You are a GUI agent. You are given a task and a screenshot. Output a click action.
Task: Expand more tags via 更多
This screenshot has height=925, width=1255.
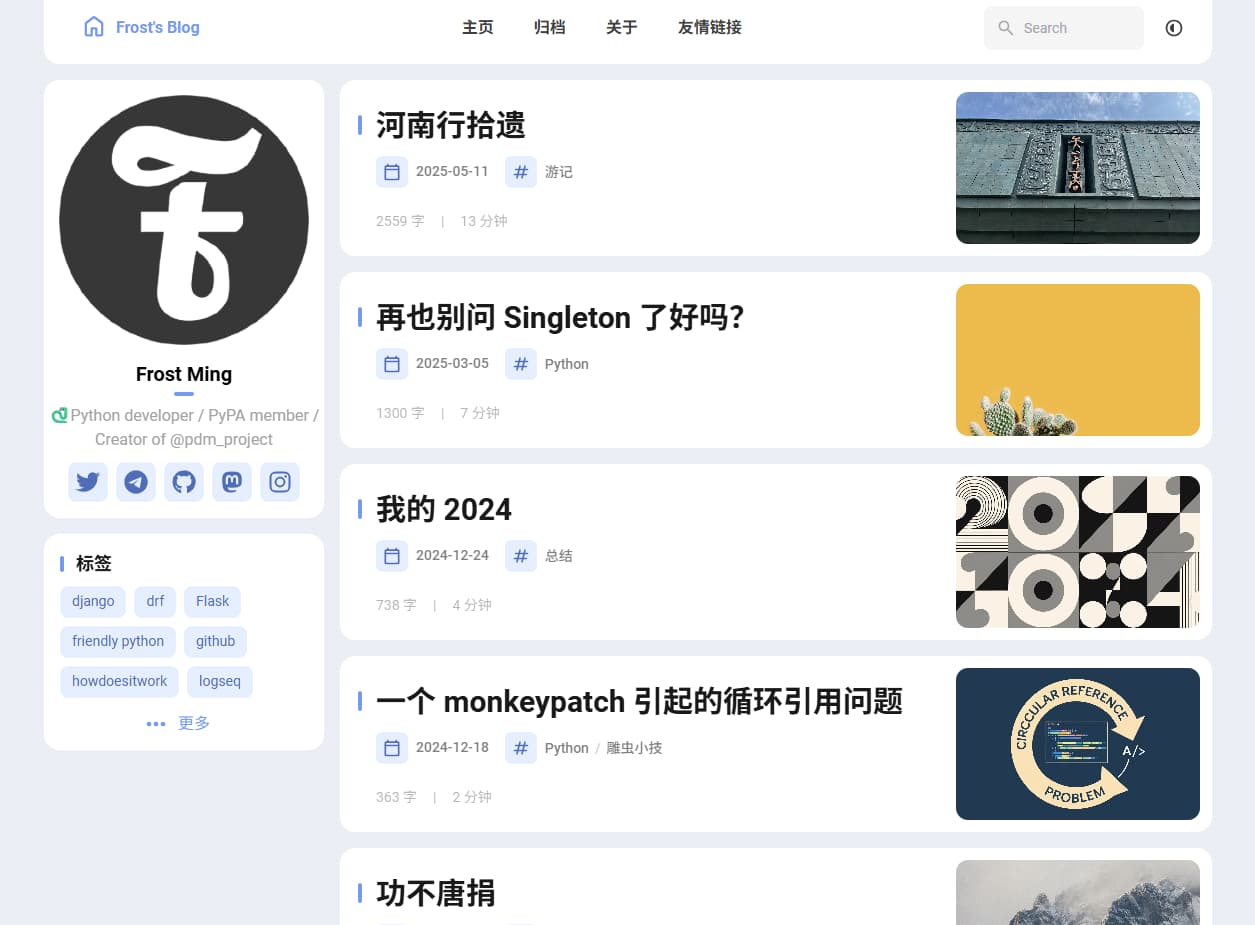pyautogui.click(x=179, y=723)
